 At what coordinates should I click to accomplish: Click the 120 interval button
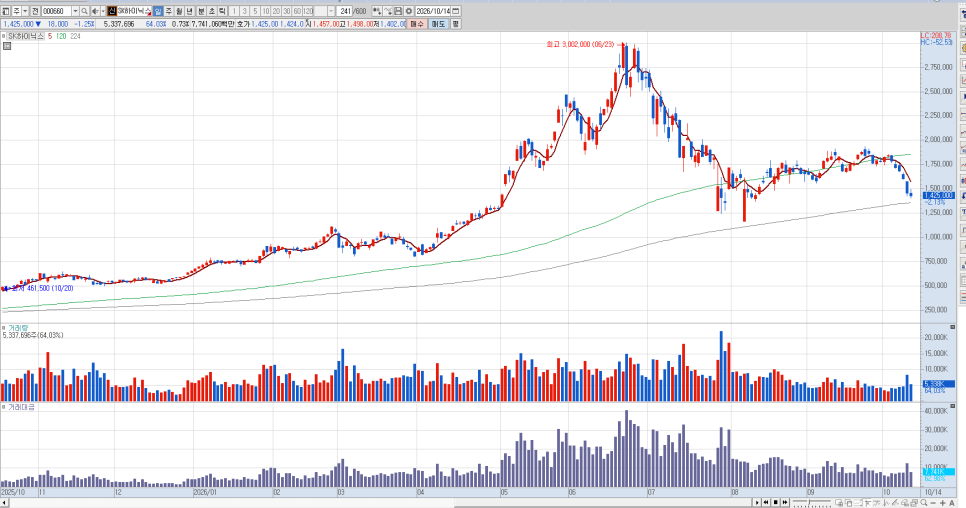(309, 11)
